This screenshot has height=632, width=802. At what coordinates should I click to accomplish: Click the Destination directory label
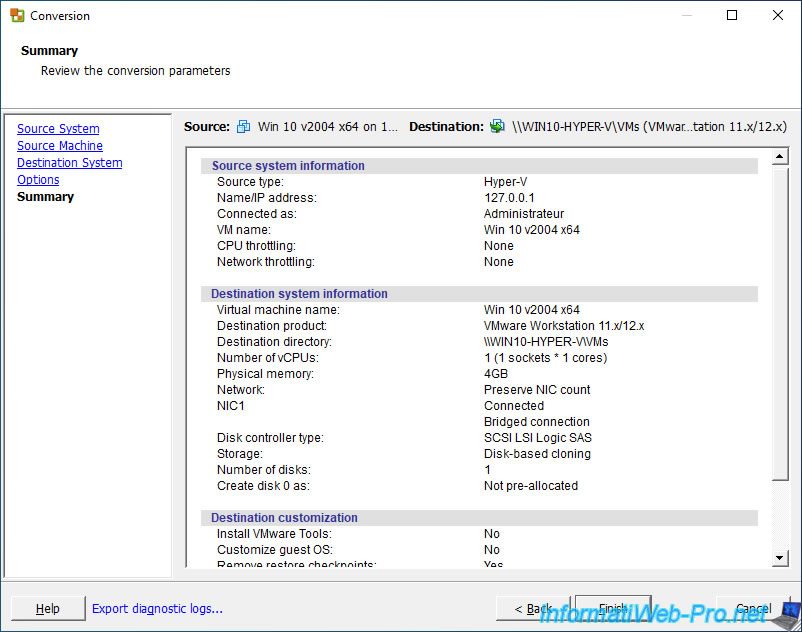(274, 342)
